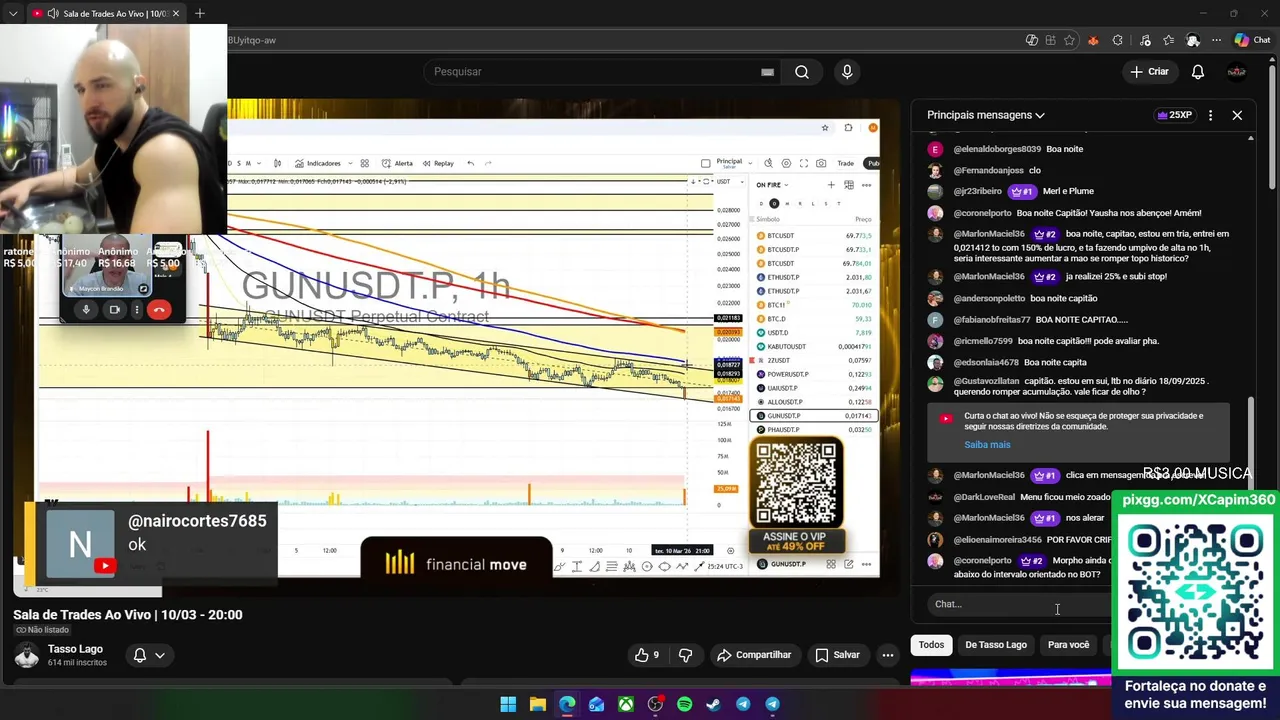Open File Explorer from taskbar
Screen dimensions: 1280x720
coord(537,704)
